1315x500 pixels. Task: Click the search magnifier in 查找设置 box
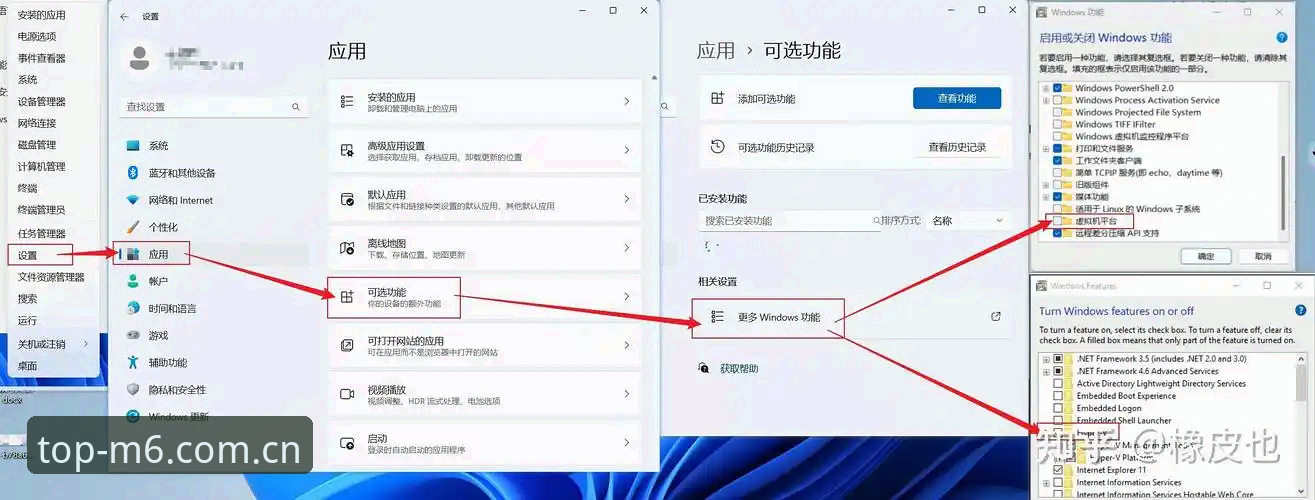click(x=296, y=106)
